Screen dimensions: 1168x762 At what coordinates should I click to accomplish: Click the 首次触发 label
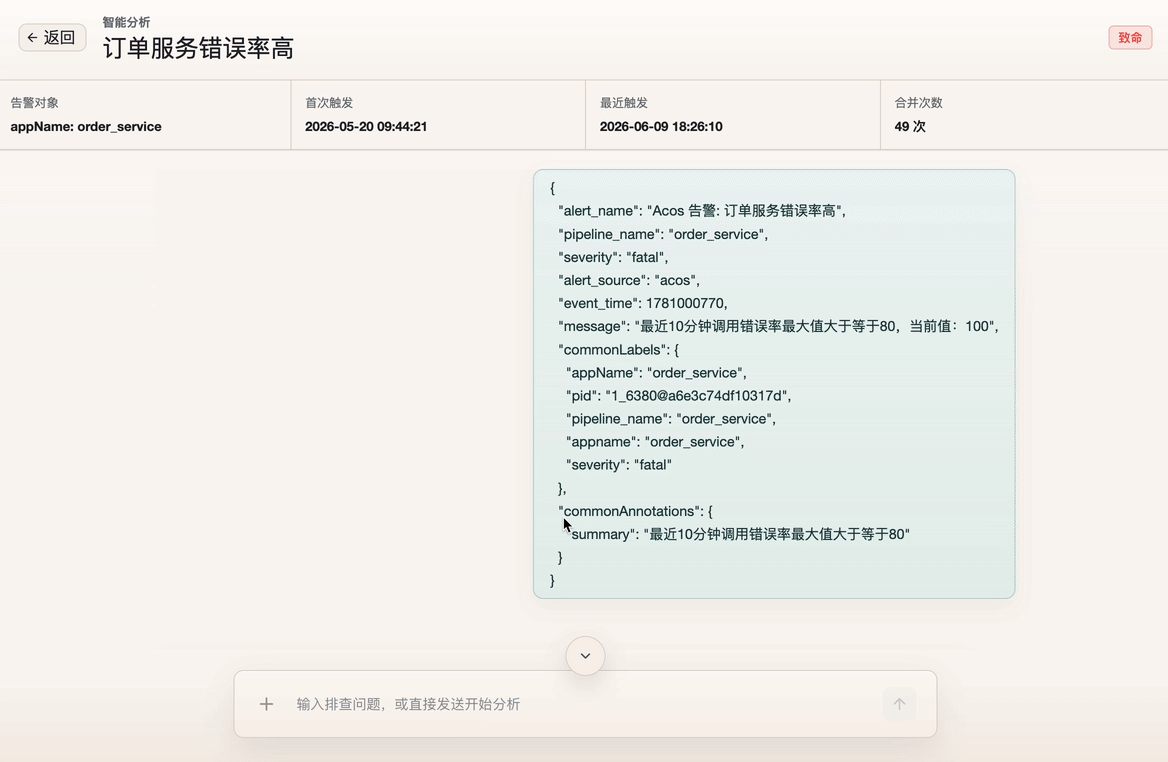pos(328,103)
